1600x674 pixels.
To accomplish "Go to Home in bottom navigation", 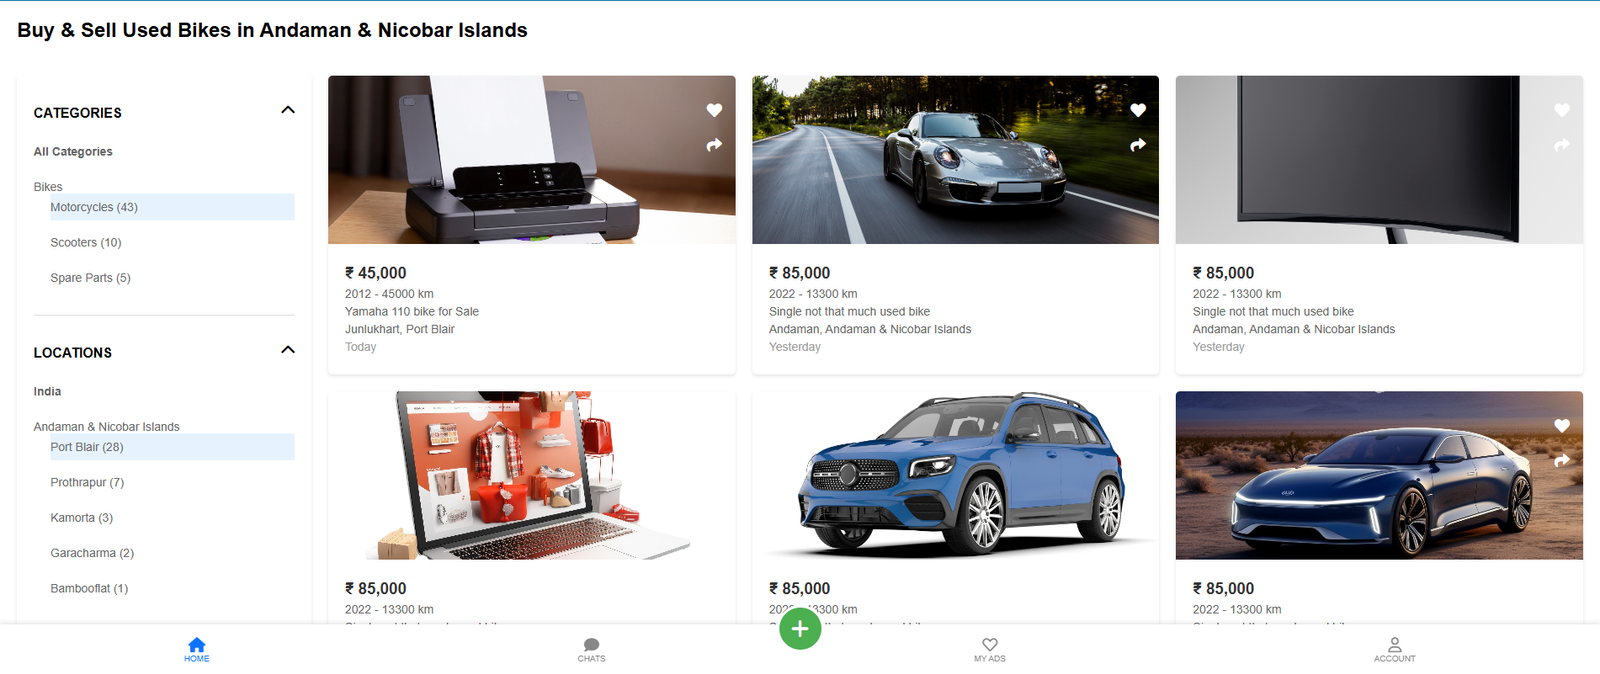I will (x=197, y=650).
